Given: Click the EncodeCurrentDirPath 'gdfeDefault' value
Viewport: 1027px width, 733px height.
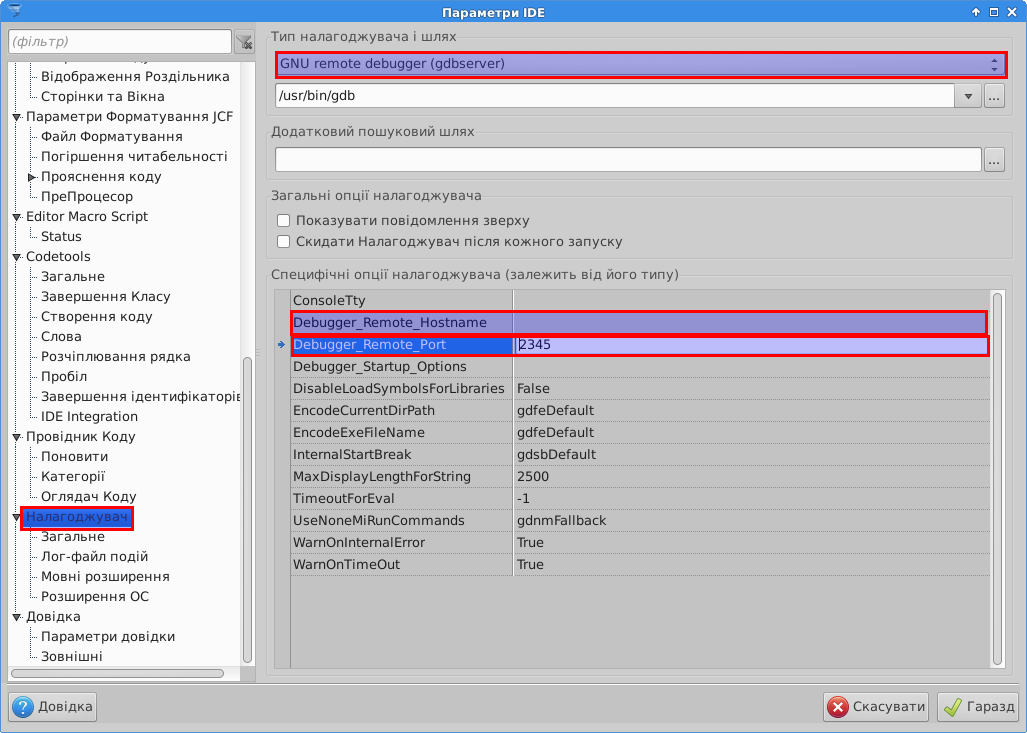Looking at the screenshot, I should [x=555, y=411].
